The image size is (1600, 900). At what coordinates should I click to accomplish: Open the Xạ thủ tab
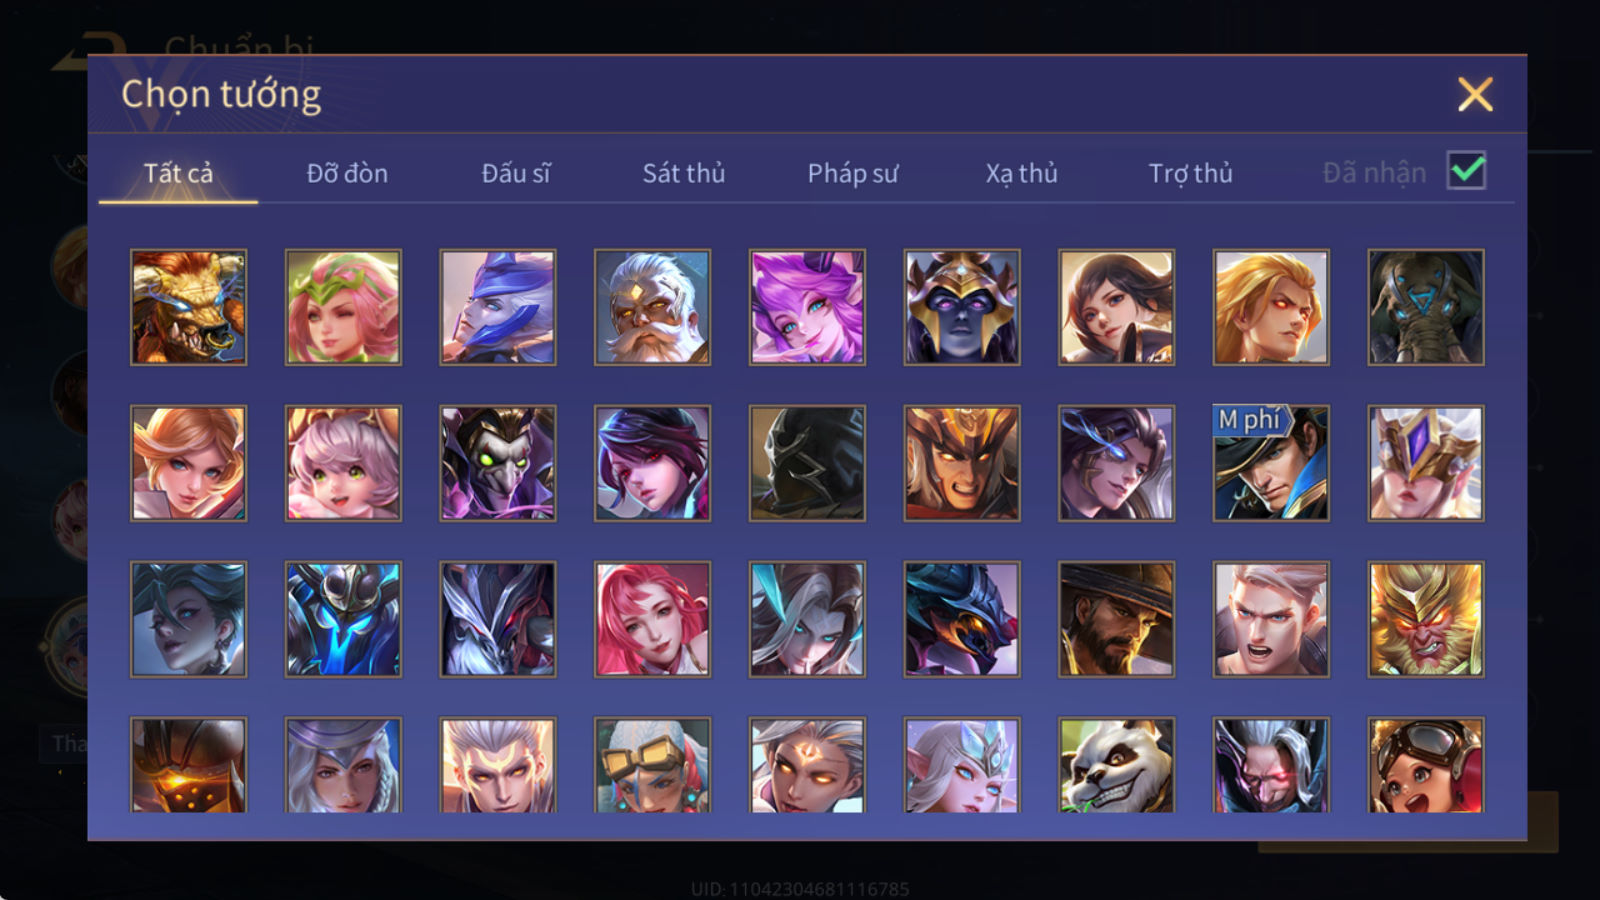(1021, 173)
